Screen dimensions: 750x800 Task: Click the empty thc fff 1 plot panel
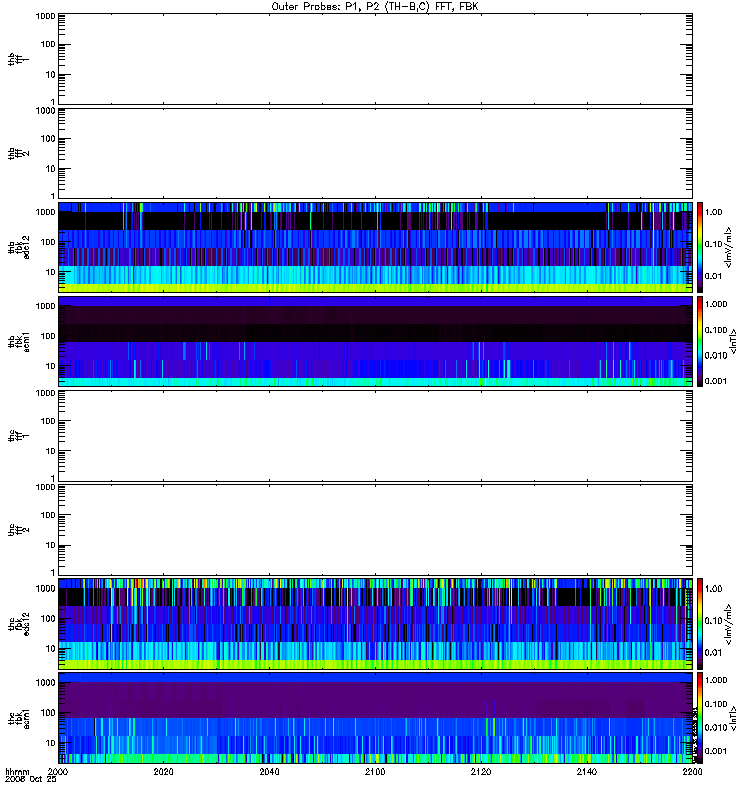pyautogui.click(x=375, y=436)
